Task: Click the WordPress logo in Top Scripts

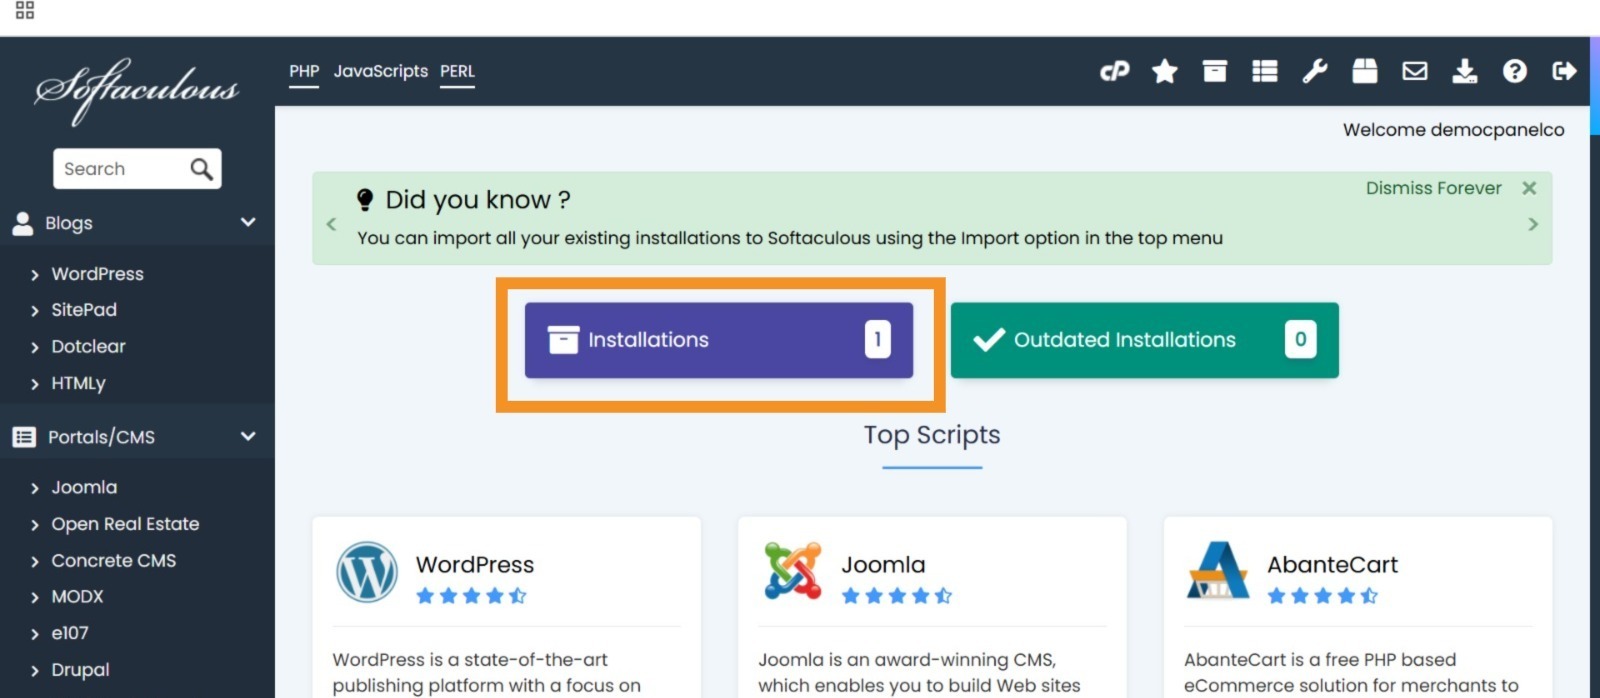Action: [367, 571]
